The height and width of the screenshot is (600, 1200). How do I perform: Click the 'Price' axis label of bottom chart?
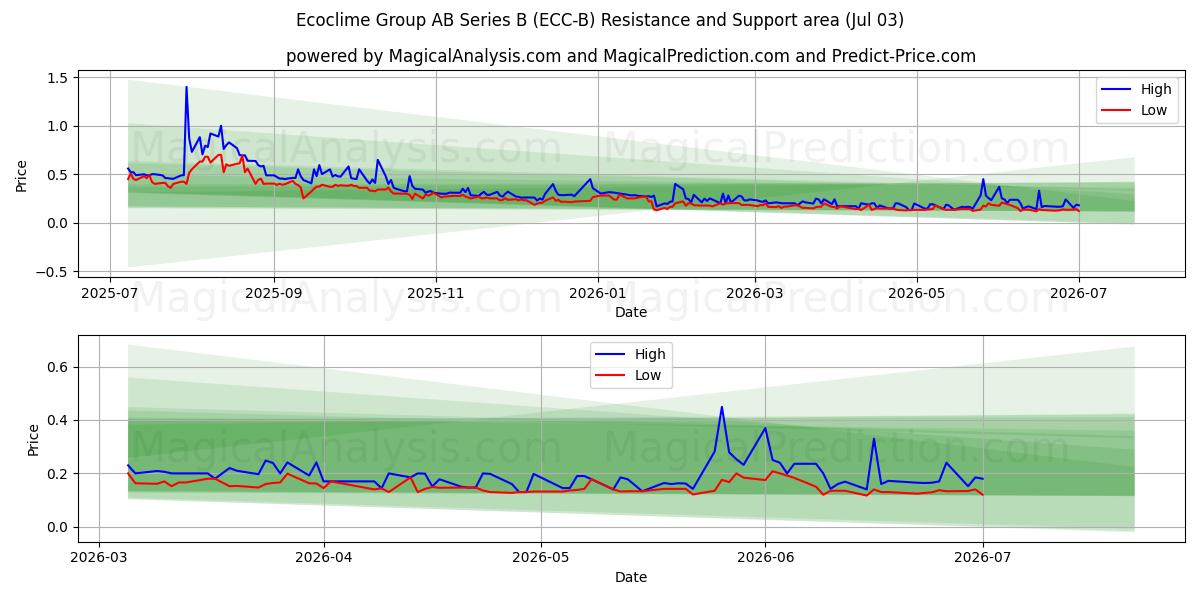click(34, 440)
